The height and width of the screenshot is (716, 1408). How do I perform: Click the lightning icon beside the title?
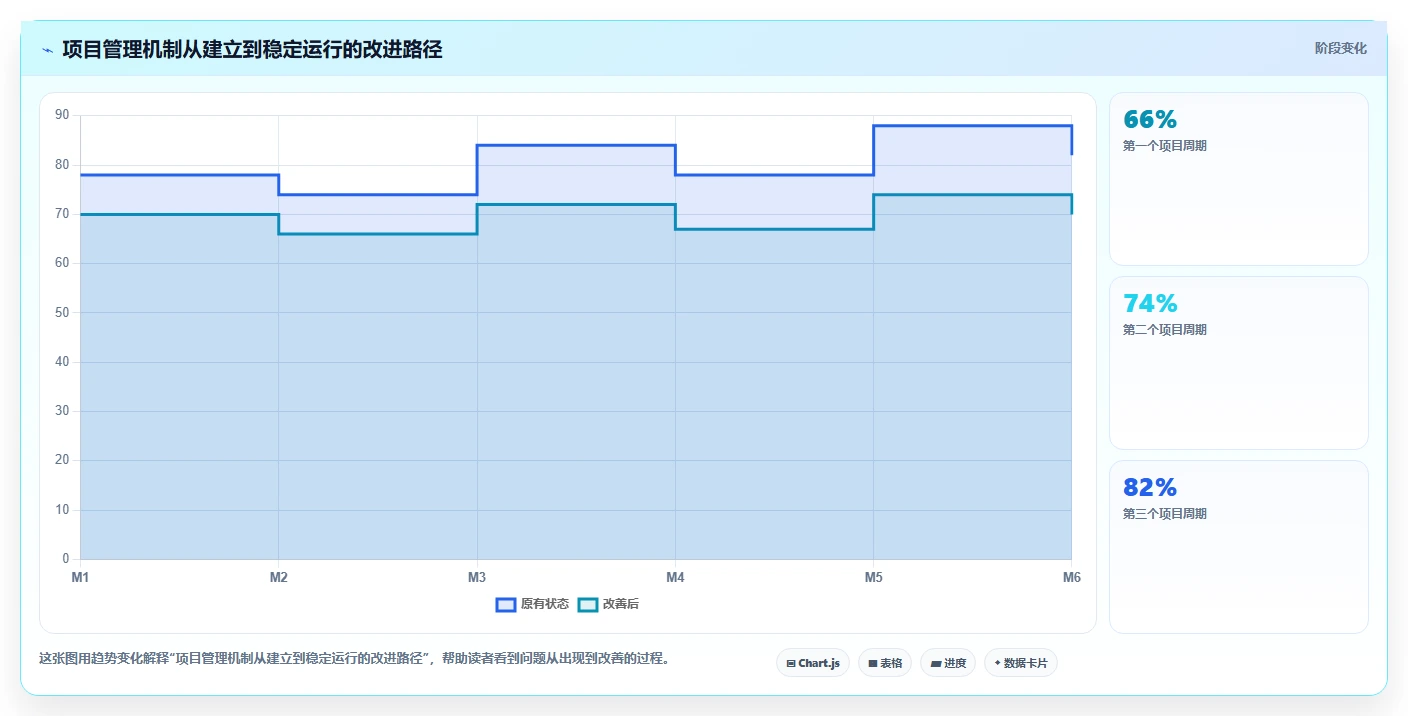coord(48,50)
